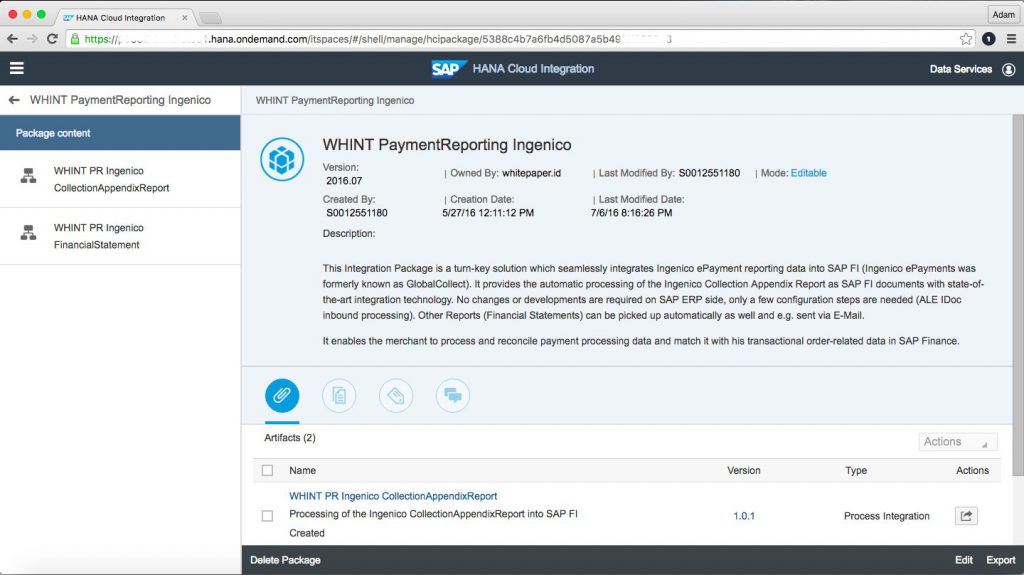Open the hamburger navigation menu
This screenshot has width=1024, height=575.
pyautogui.click(x=16, y=68)
